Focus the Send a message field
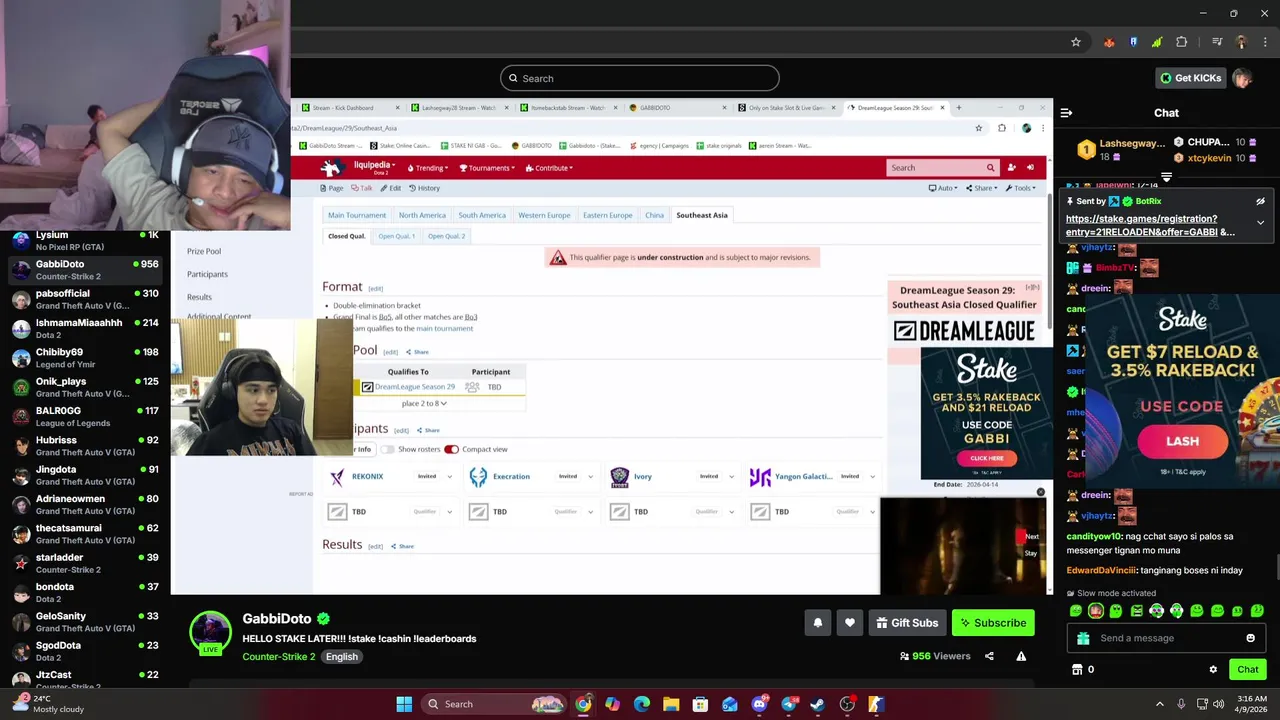 (x=1166, y=638)
